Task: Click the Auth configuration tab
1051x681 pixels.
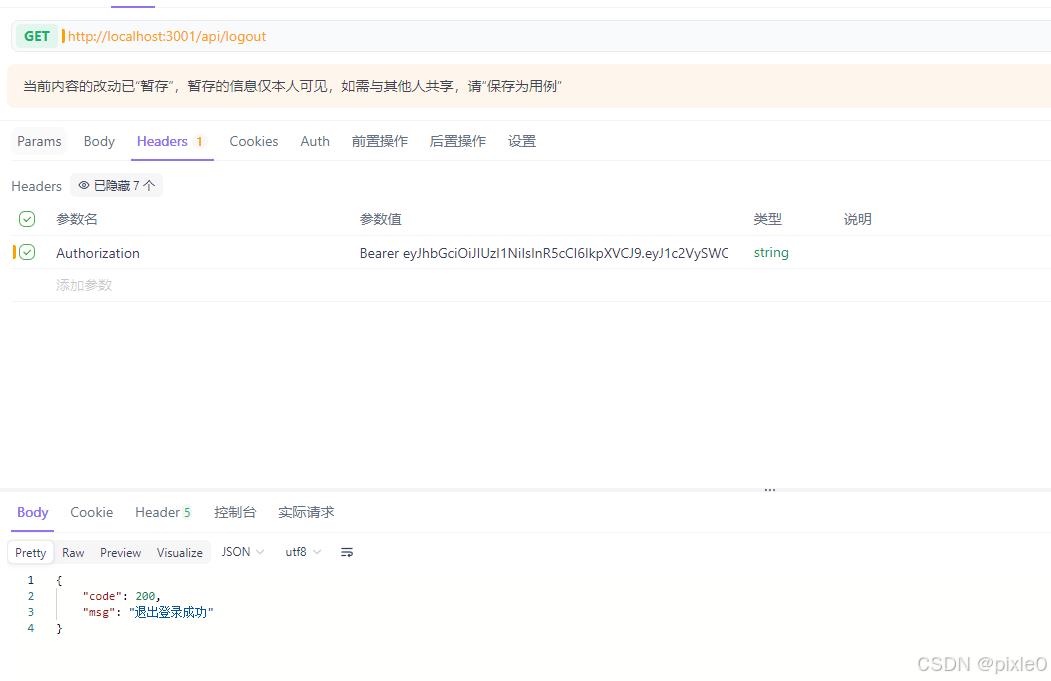Action: 314,141
